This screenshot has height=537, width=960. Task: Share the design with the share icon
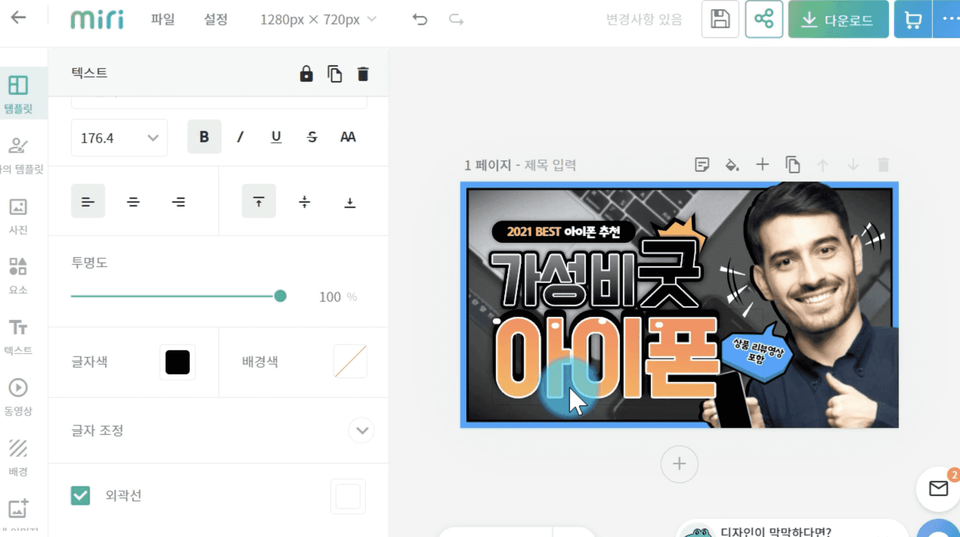pos(763,20)
